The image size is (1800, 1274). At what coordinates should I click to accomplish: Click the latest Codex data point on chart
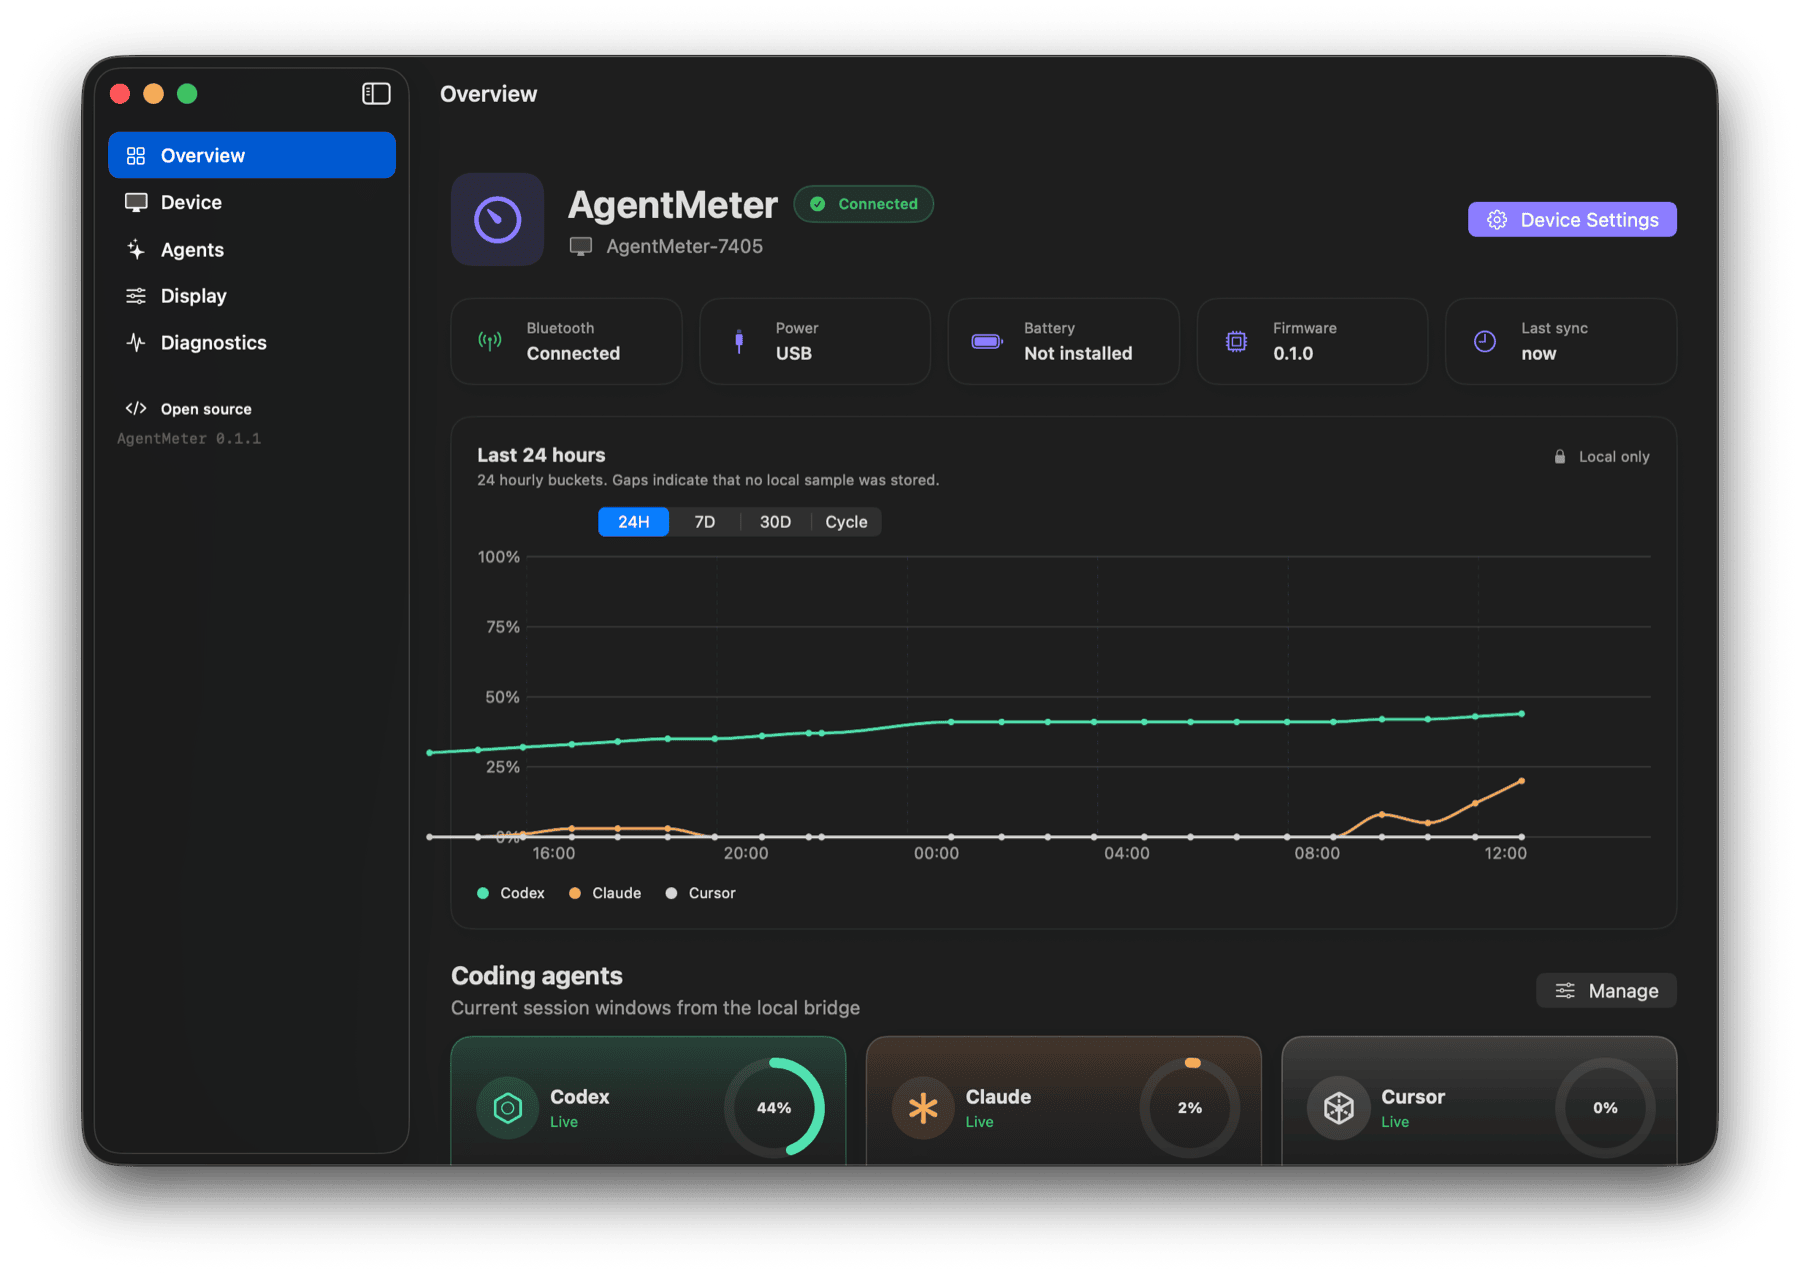[x=1522, y=714]
